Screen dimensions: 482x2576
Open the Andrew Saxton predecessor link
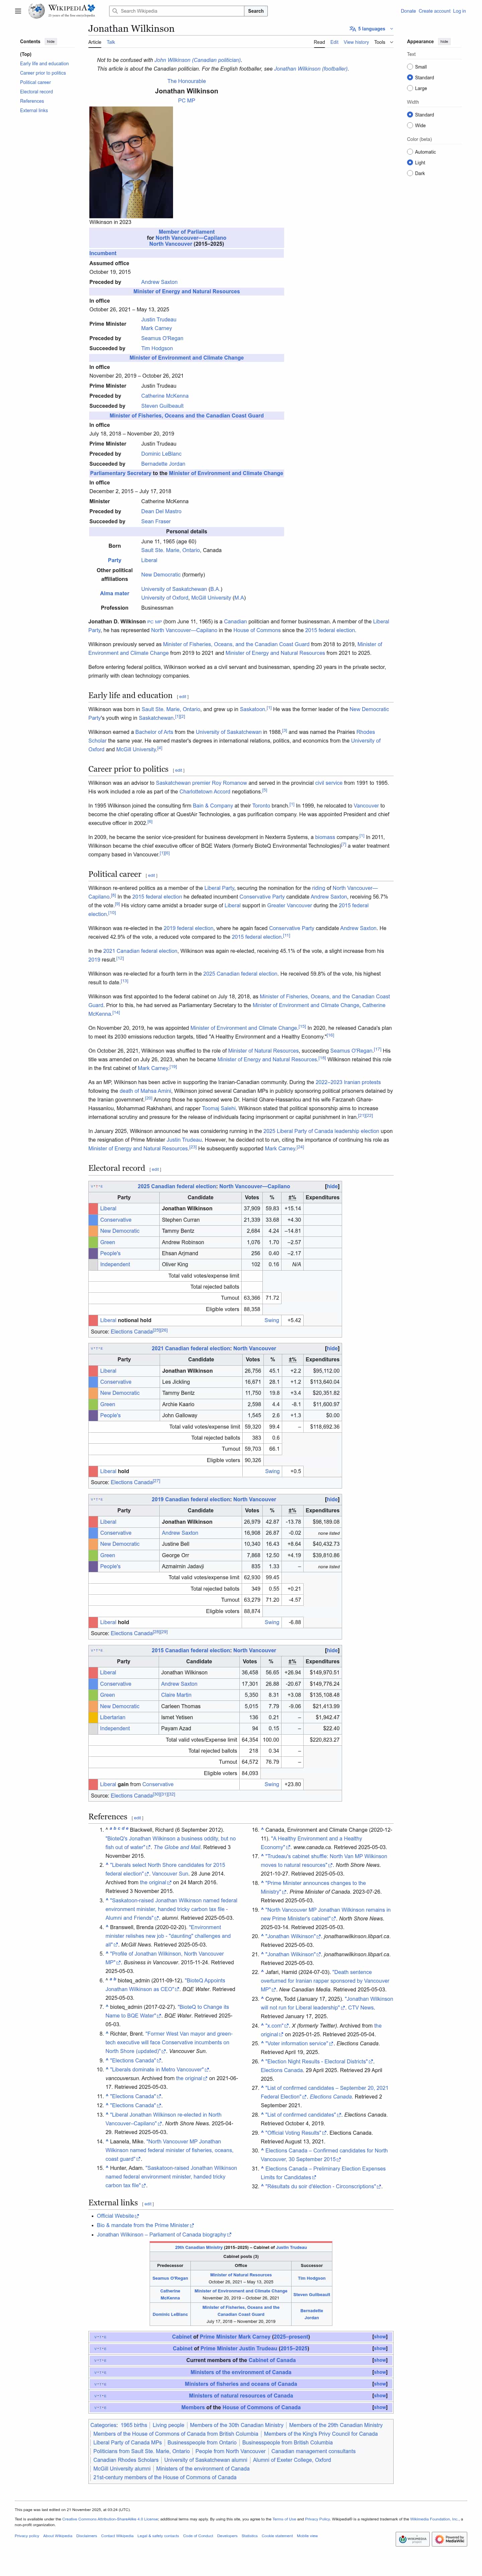pos(159,282)
